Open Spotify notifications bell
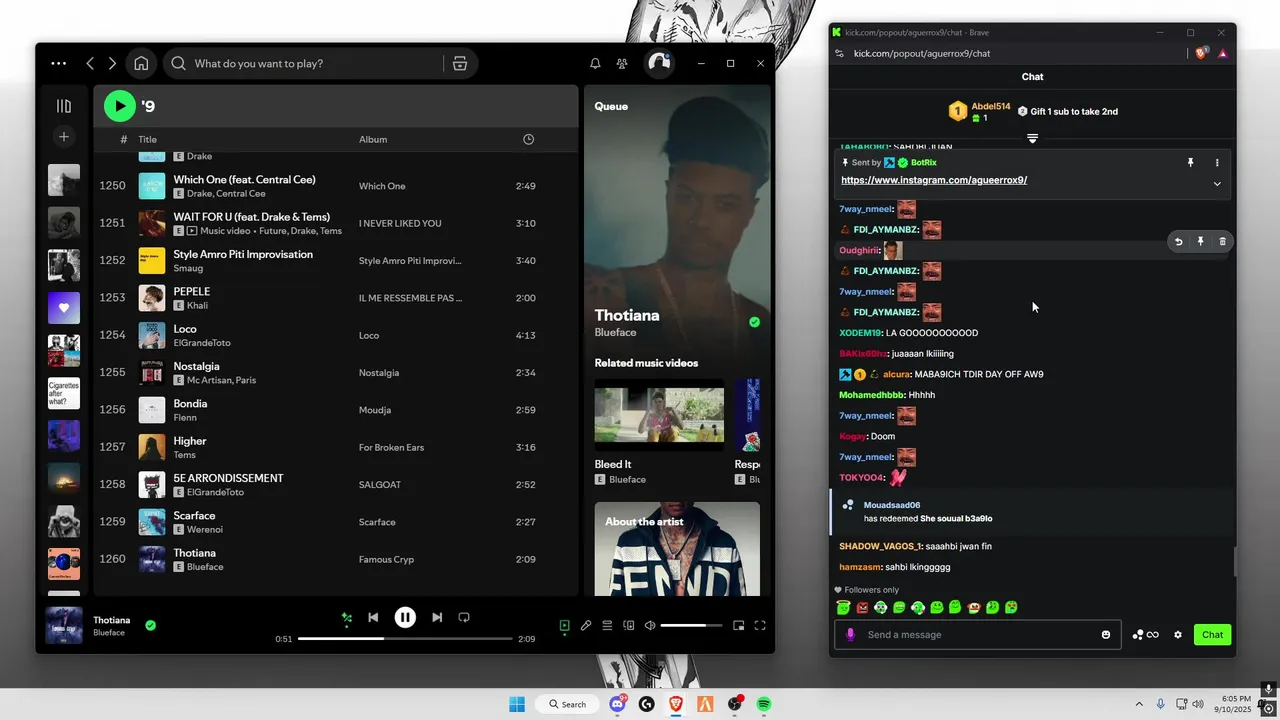This screenshot has width=1280, height=720. click(595, 63)
